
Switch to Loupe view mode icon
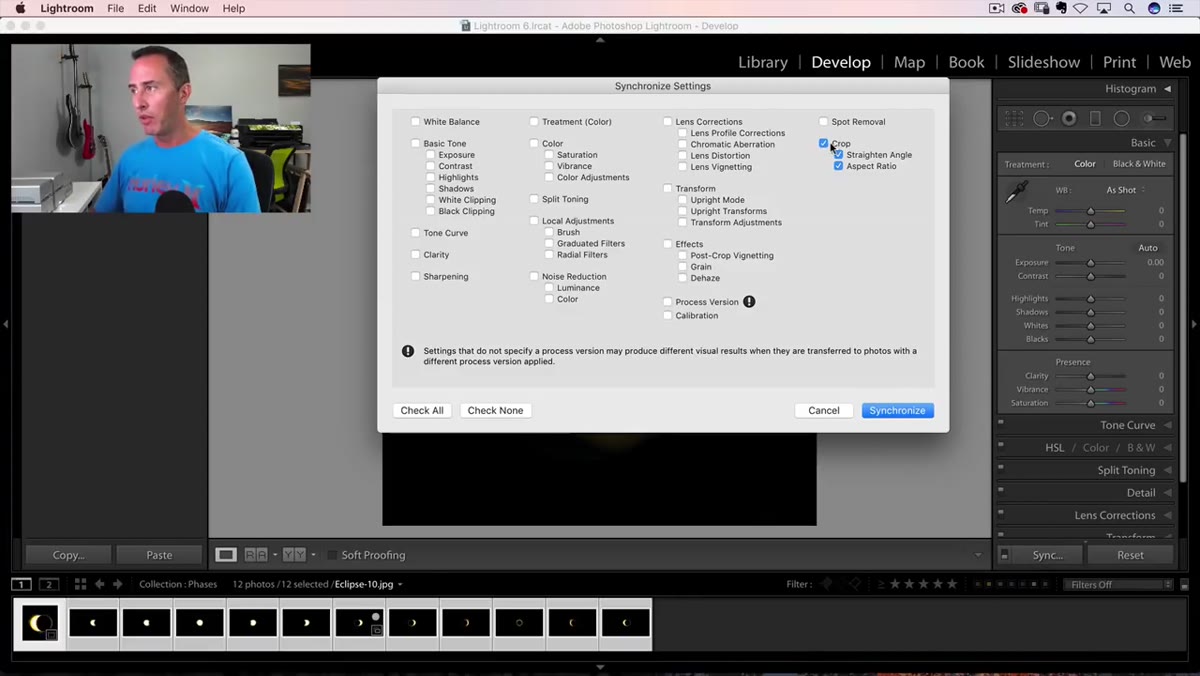pyautogui.click(x=226, y=555)
